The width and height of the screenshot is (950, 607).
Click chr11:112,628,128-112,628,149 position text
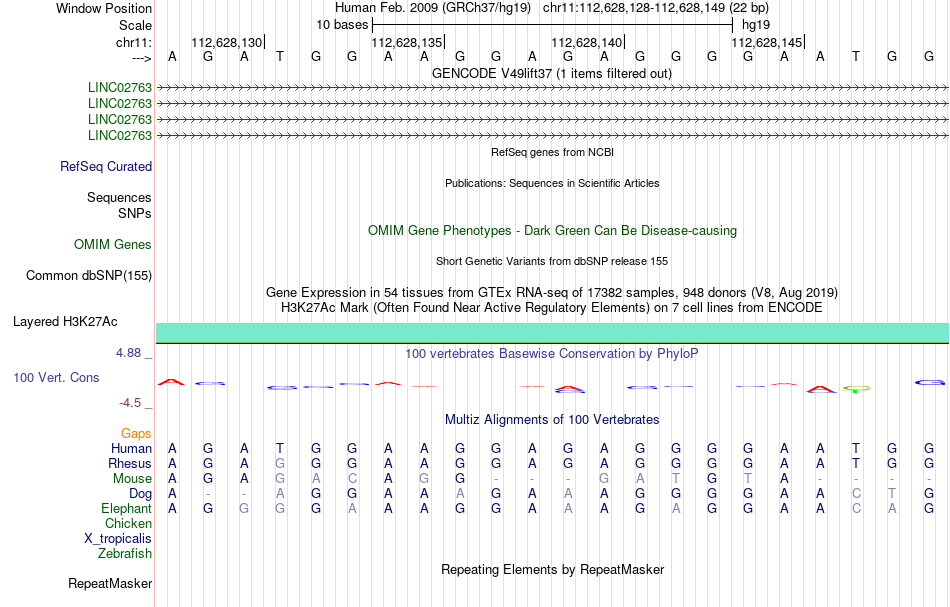click(x=656, y=8)
